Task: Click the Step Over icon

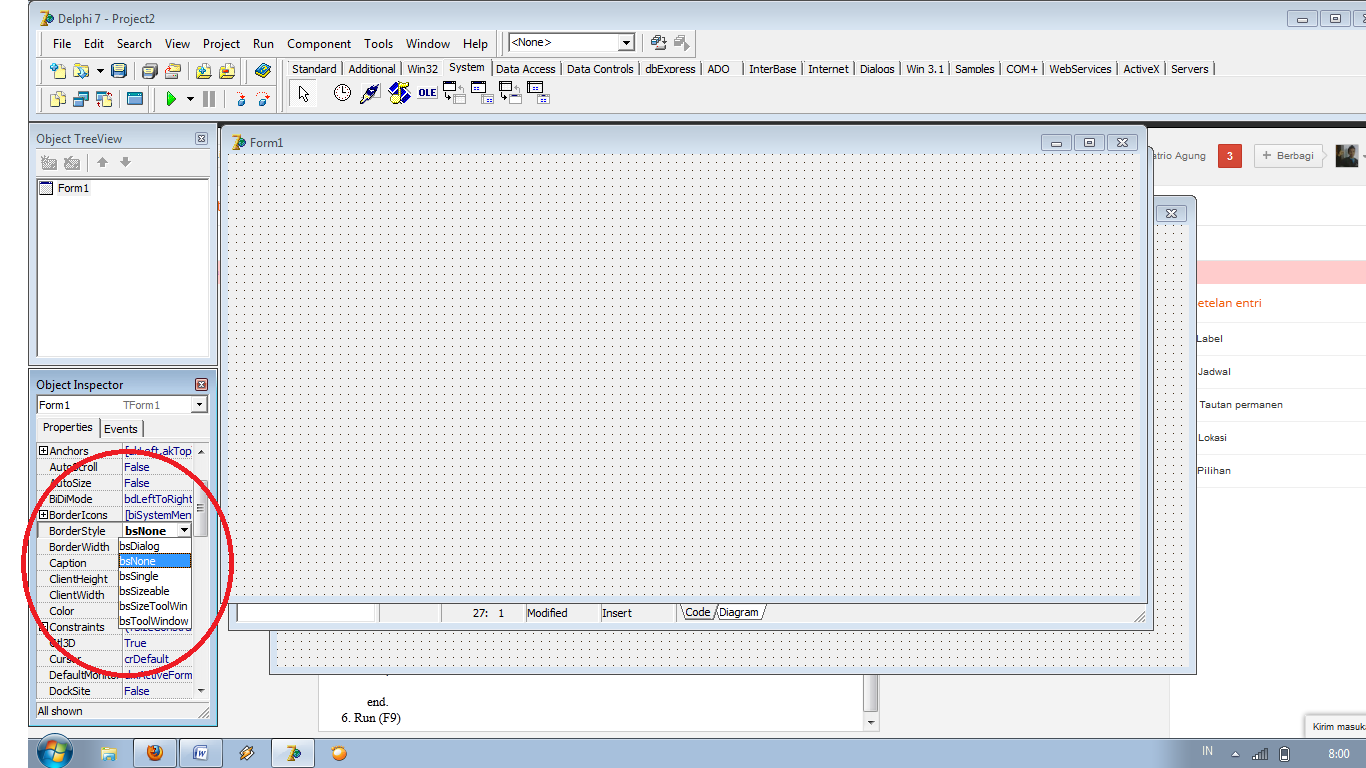Action: click(263, 99)
